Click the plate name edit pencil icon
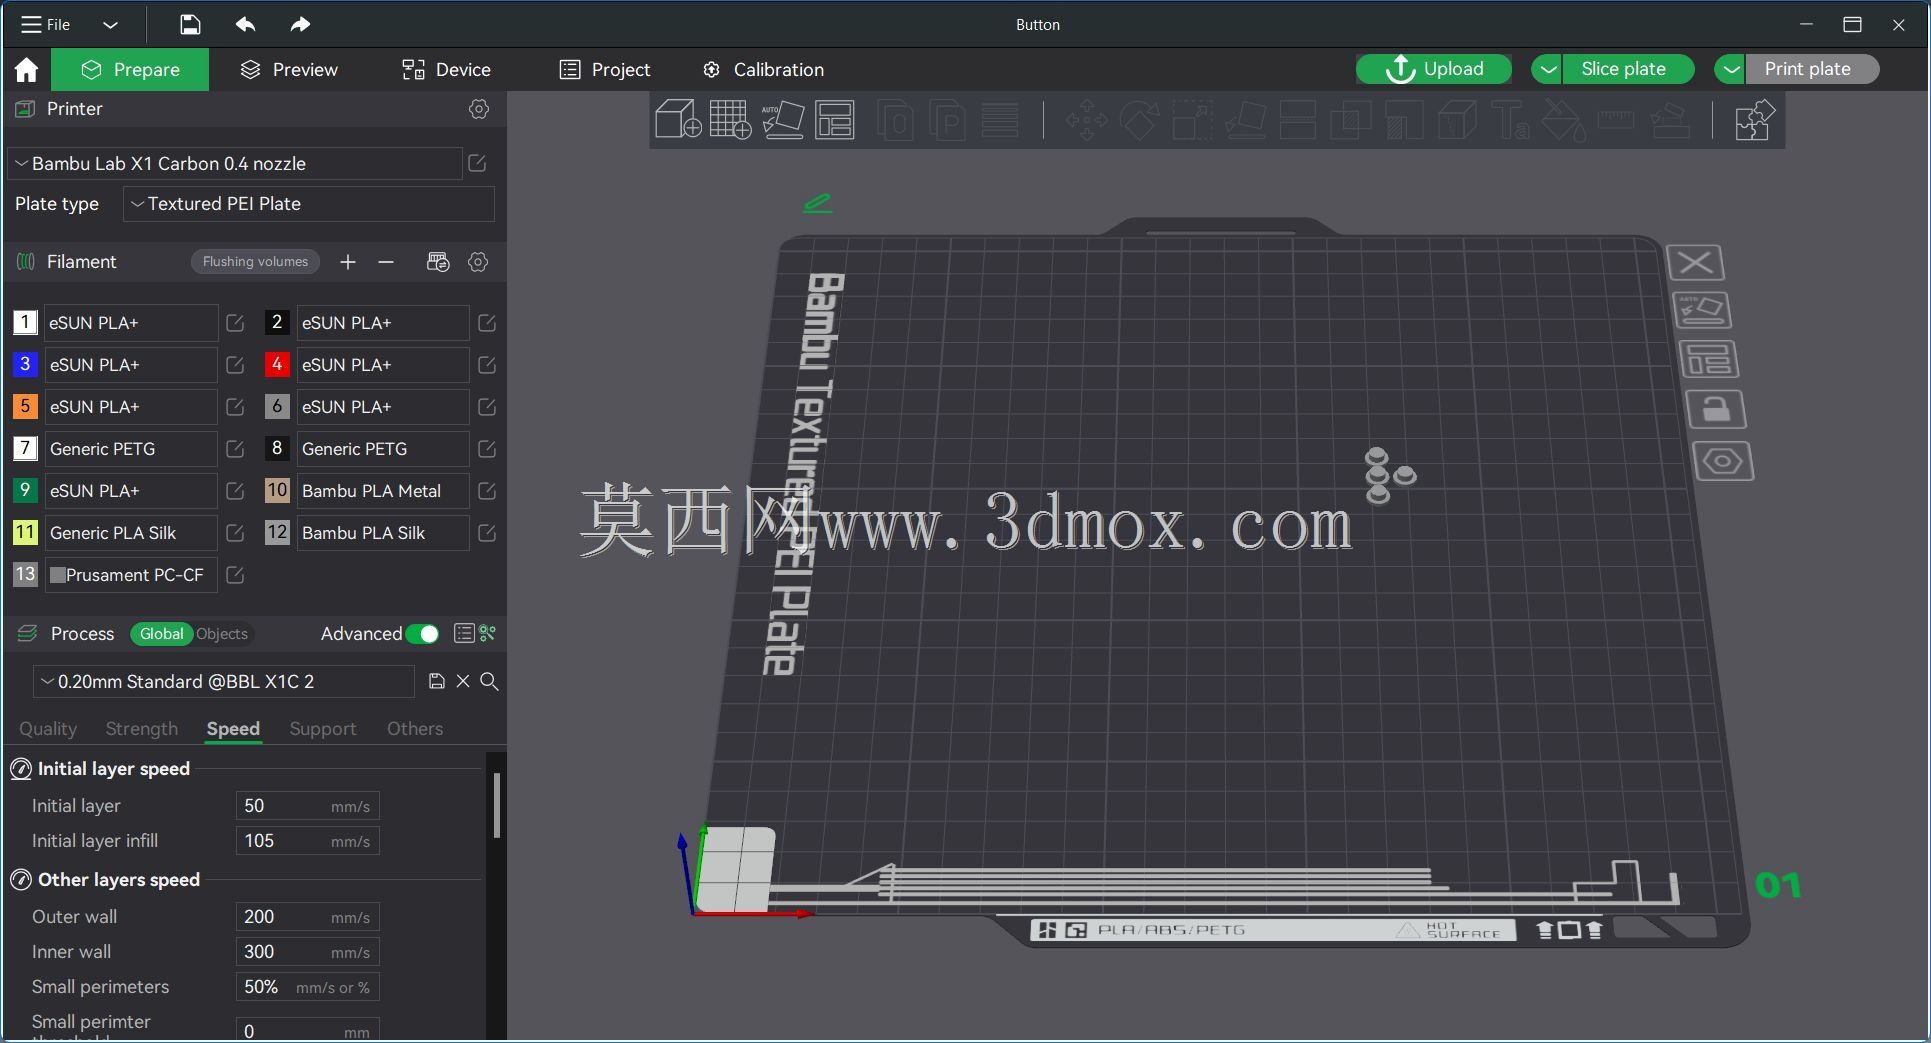1931x1043 pixels. tap(817, 203)
